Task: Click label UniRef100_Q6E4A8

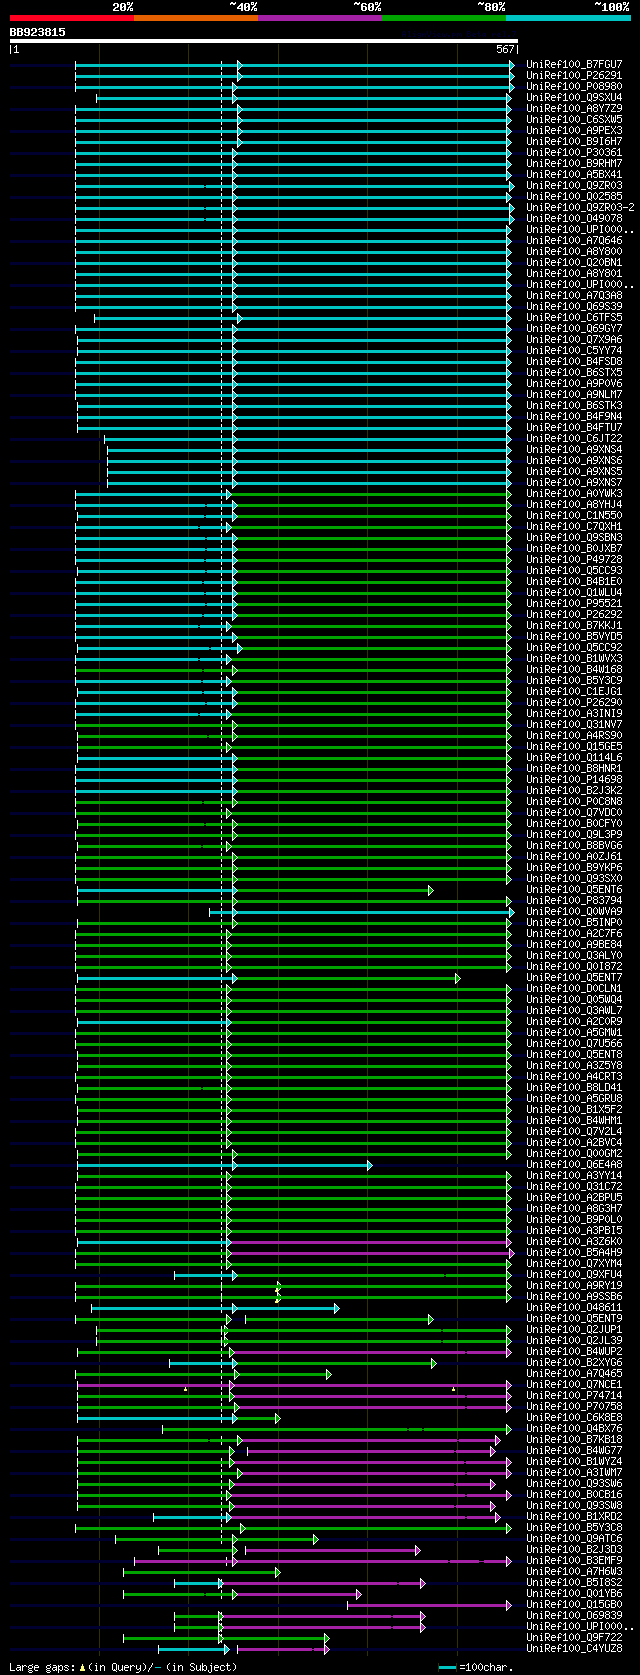Action: tap(574, 1164)
